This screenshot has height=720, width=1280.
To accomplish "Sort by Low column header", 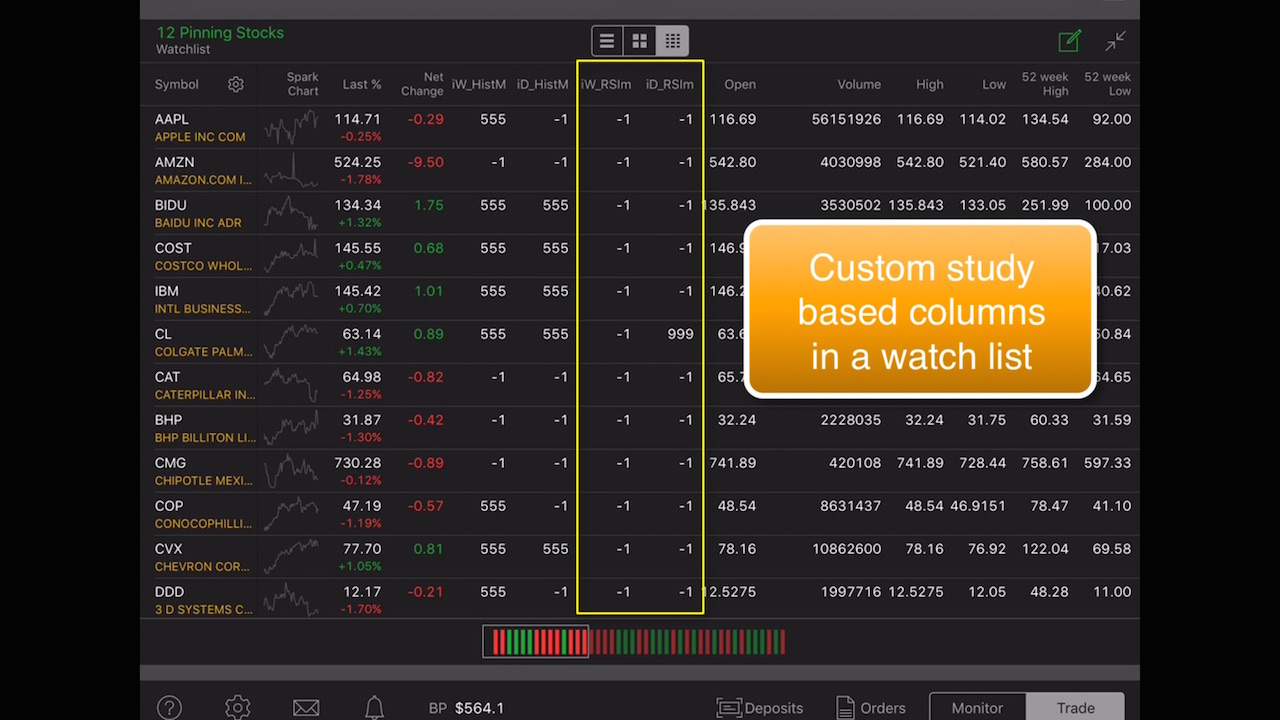I will tap(994, 85).
